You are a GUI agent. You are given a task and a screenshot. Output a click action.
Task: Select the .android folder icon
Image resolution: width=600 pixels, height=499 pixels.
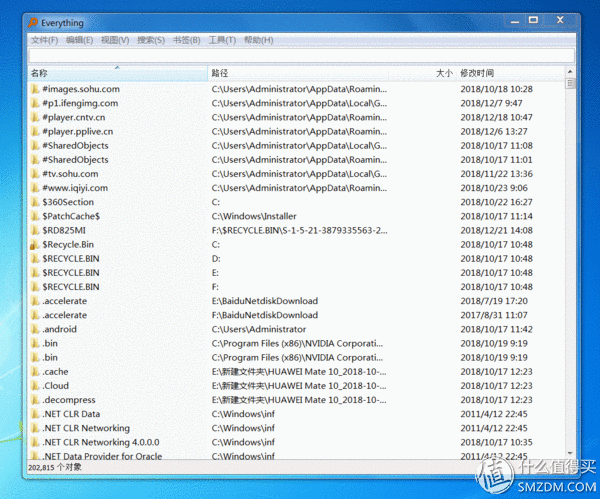click(x=35, y=329)
